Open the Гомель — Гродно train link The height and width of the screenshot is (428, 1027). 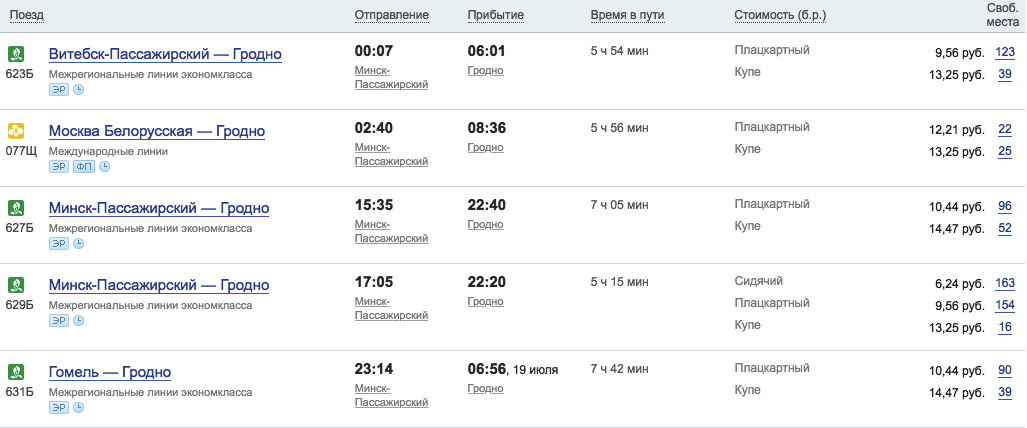110,372
